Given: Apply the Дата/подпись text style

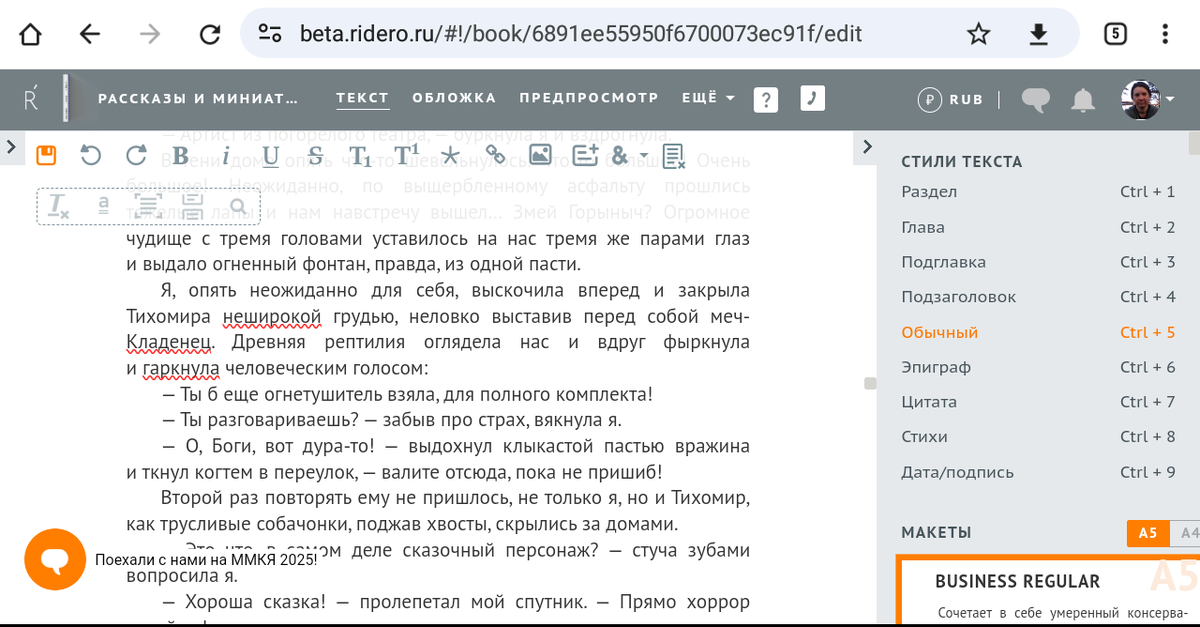Looking at the screenshot, I should [1038, 472].
